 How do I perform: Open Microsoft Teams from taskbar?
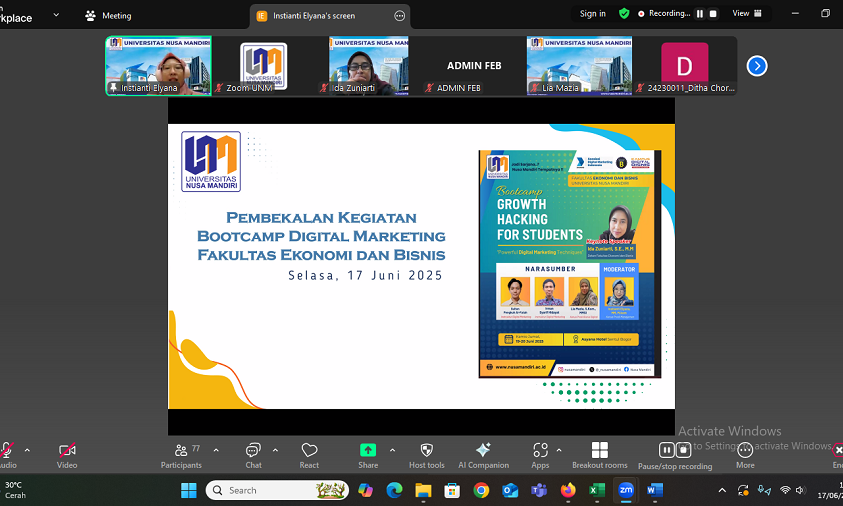coord(539,490)
